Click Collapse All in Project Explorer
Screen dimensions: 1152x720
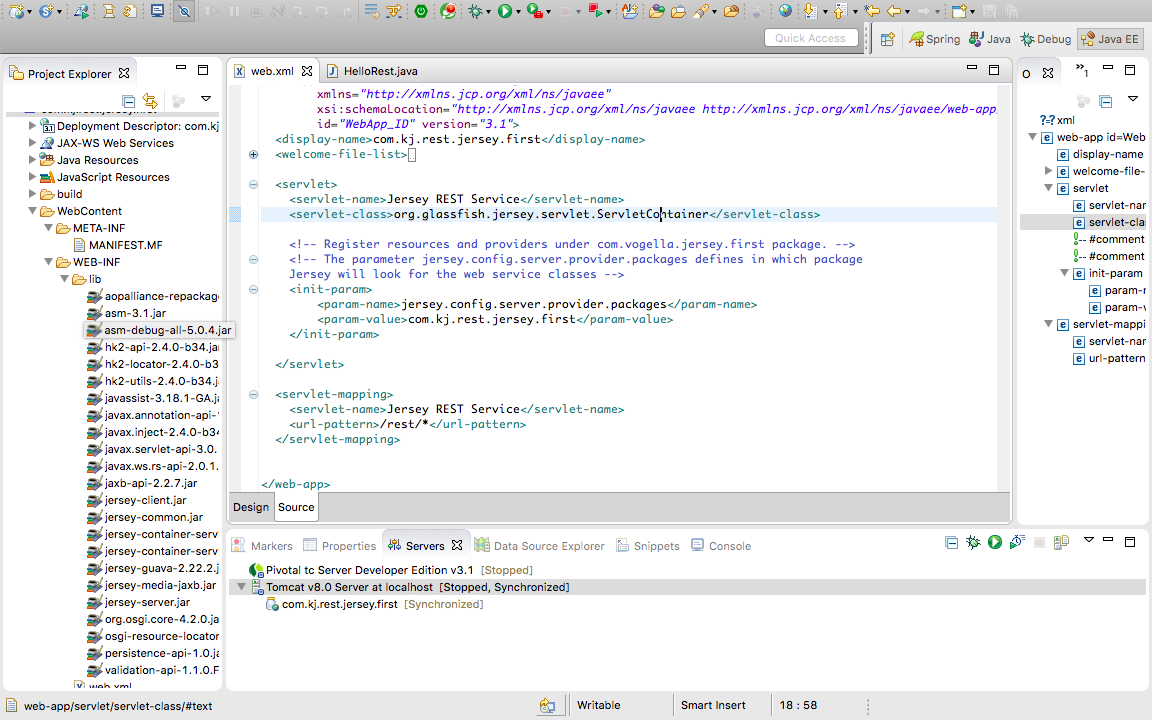128,100
